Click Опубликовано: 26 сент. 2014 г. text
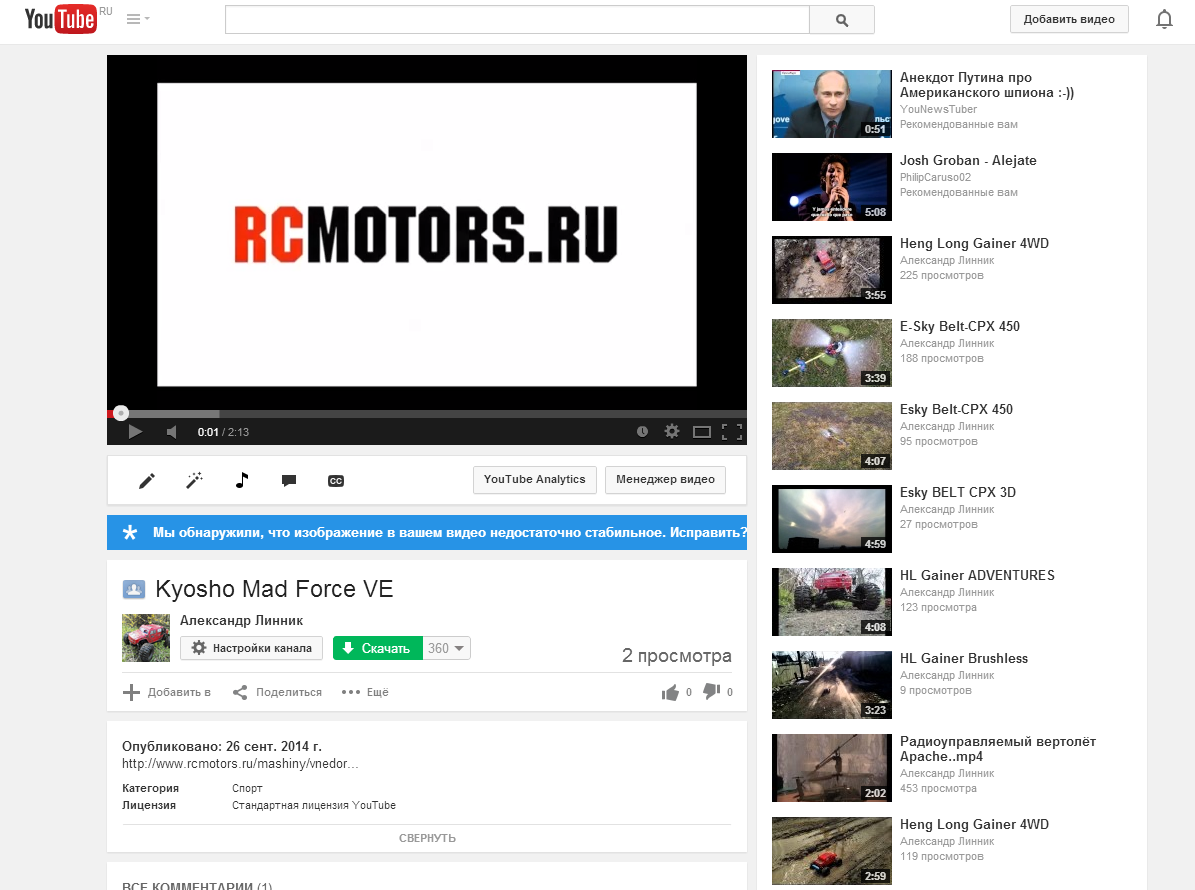 tap(222, 747)
